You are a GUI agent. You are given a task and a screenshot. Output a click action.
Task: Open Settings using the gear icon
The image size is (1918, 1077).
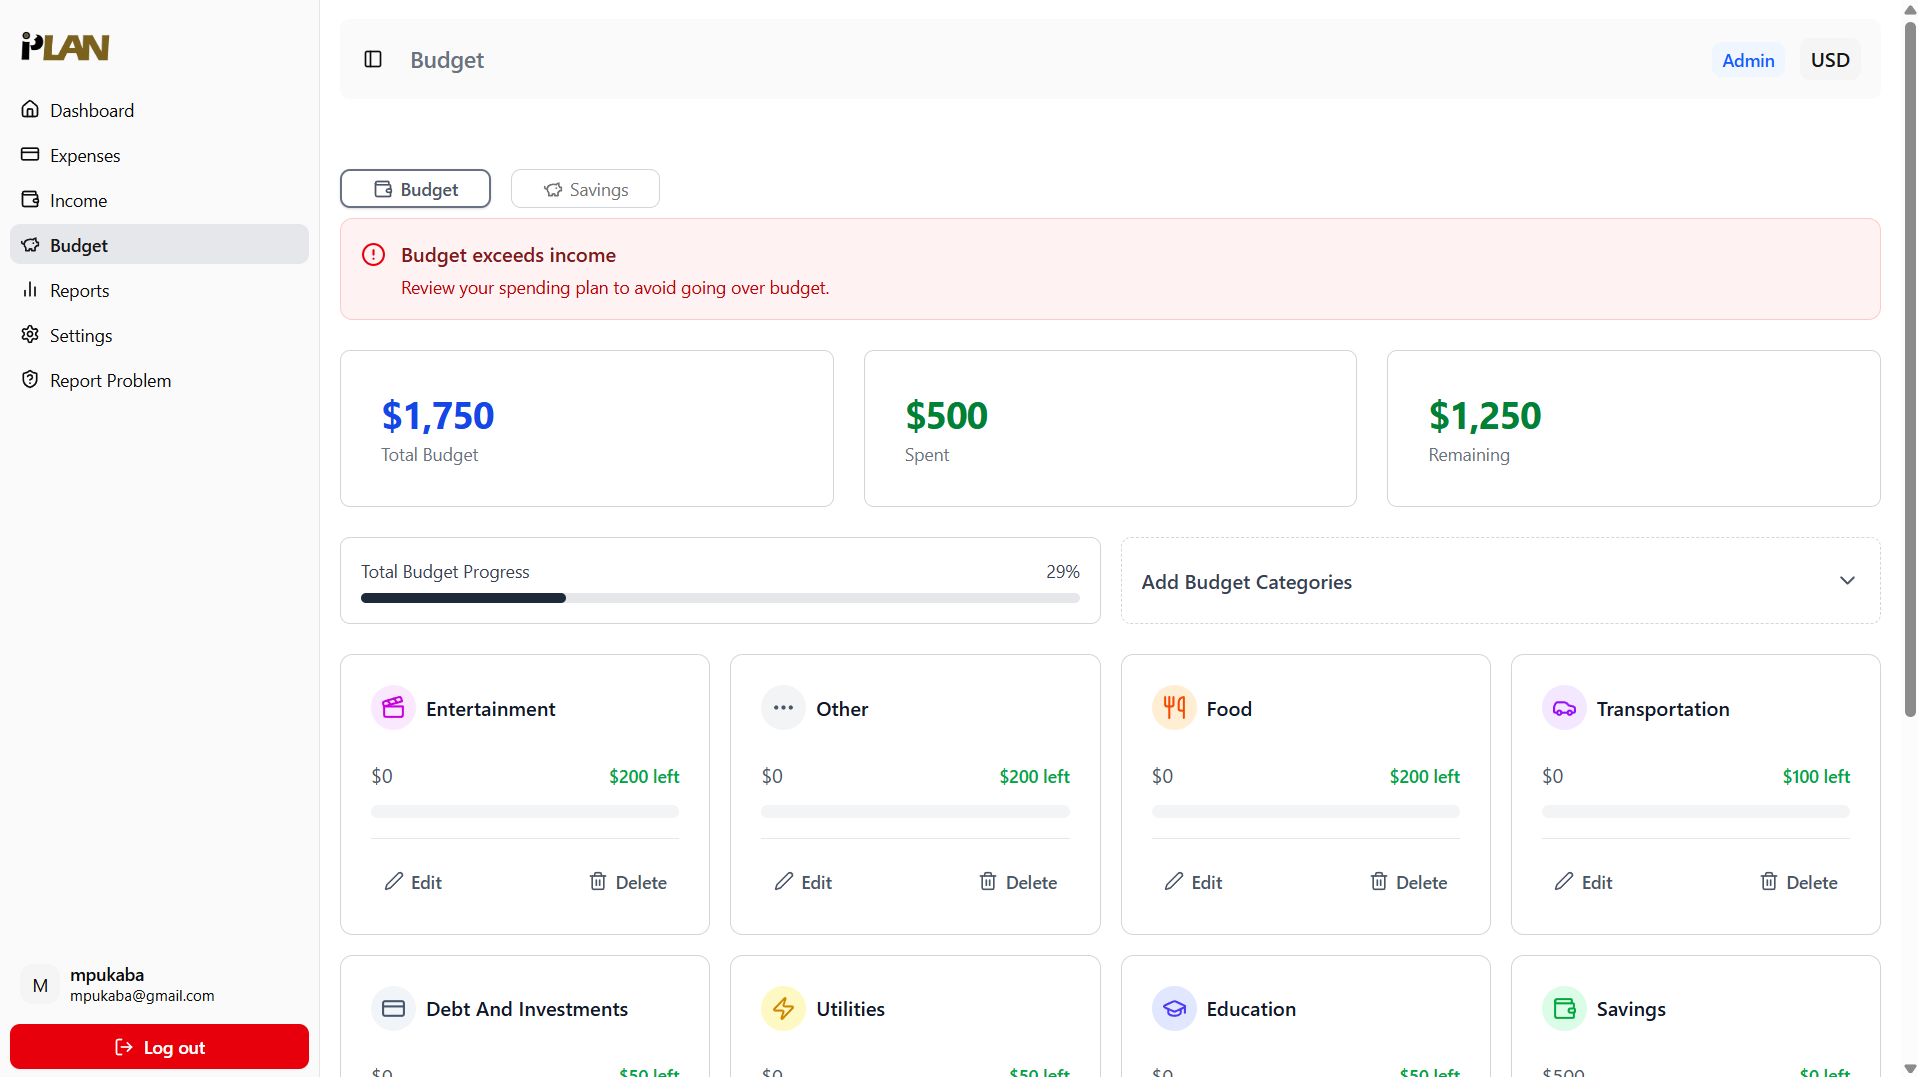click(x=30, y=335)
